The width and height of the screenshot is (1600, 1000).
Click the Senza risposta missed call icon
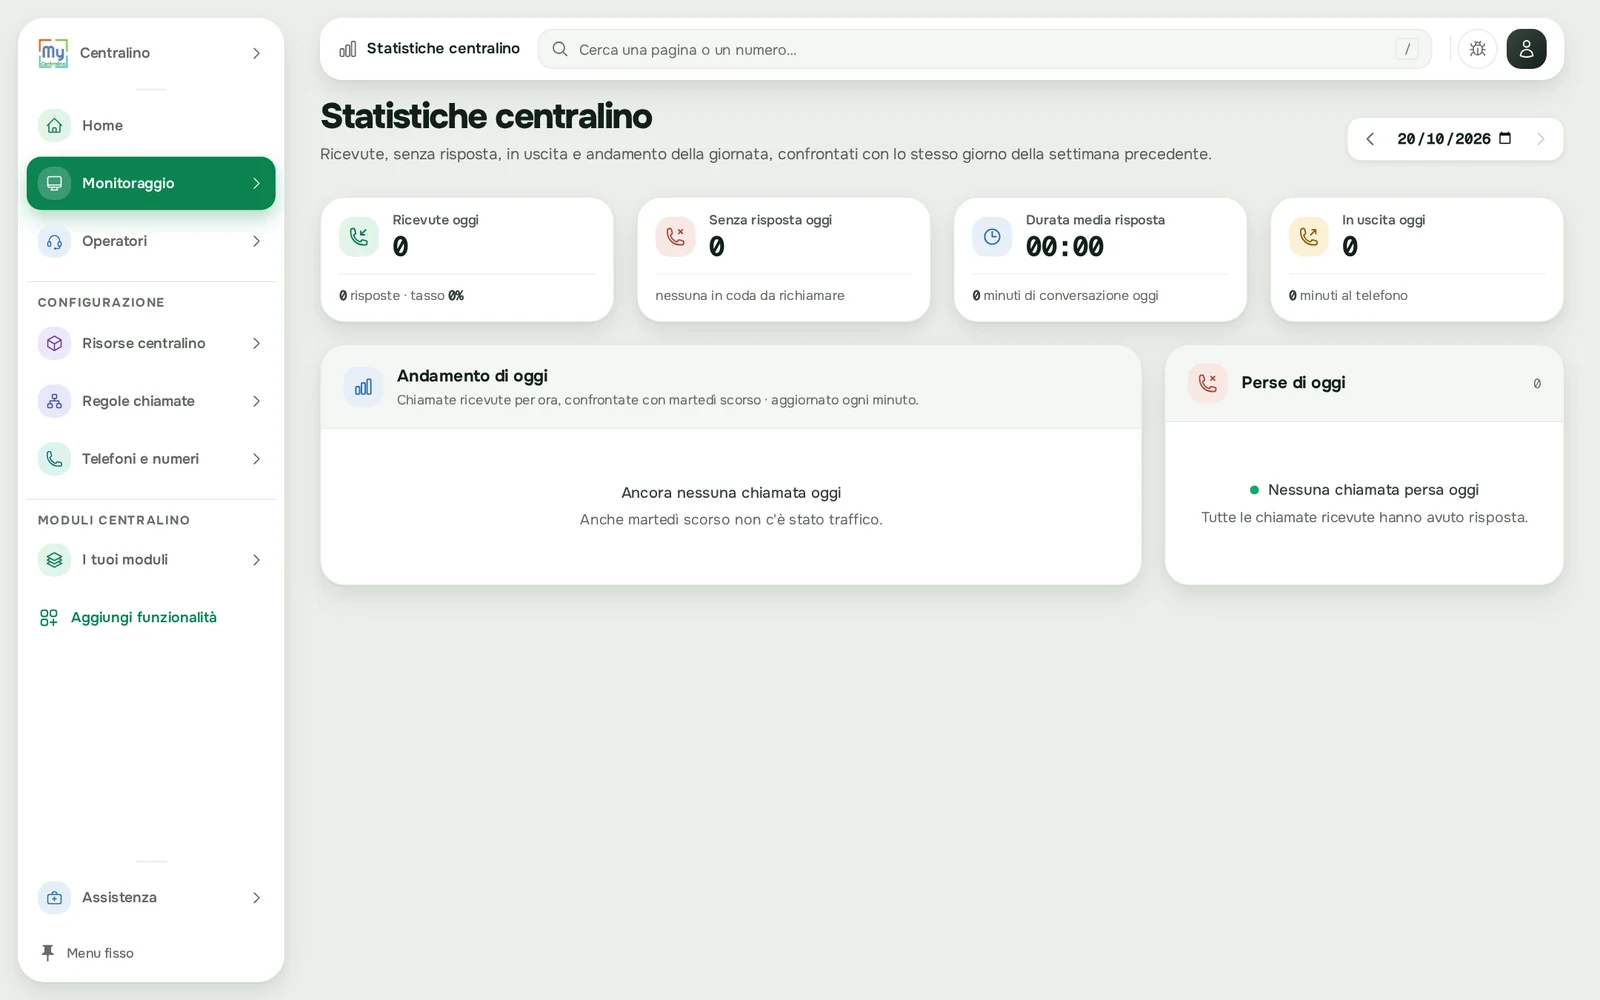[x=675, y=237]
